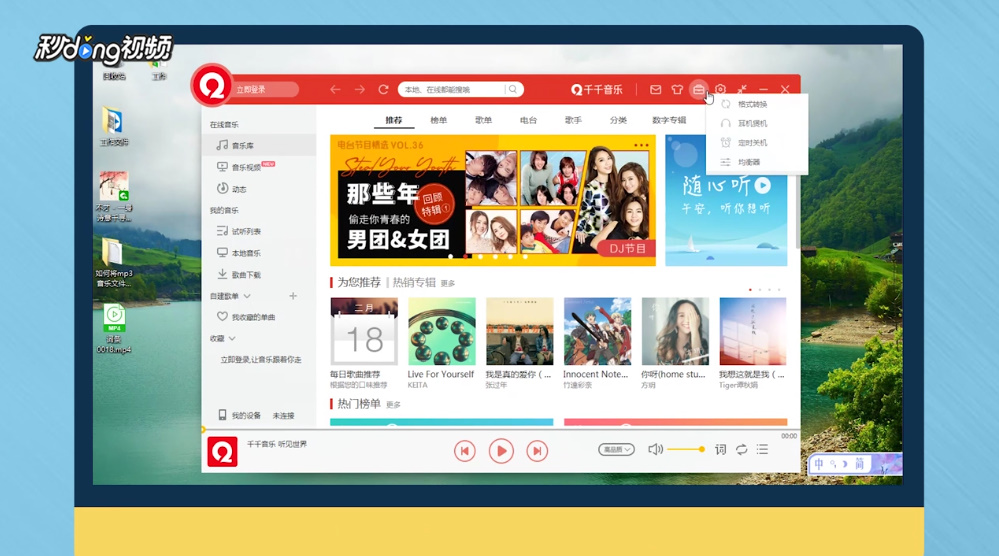Open 试听列表 in the sidebar
Screen dimensions: 999x556
[239, 231]
